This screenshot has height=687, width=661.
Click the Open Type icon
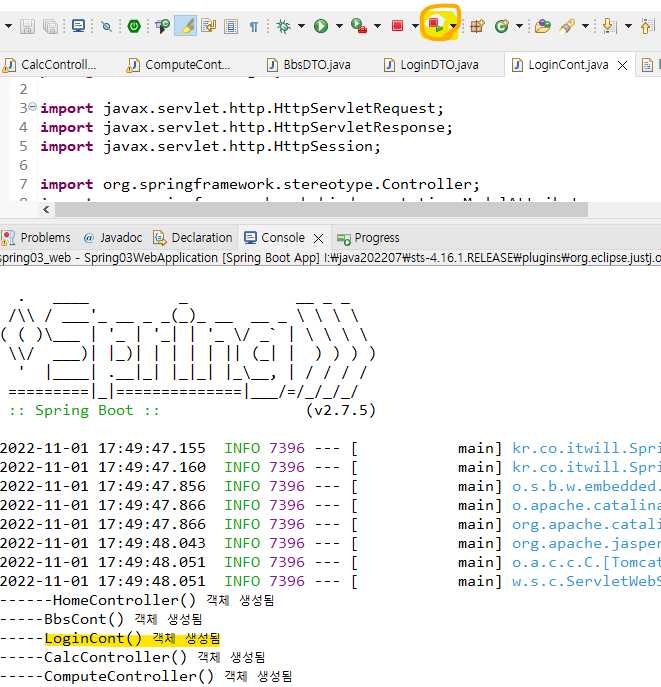pos(542,26)
